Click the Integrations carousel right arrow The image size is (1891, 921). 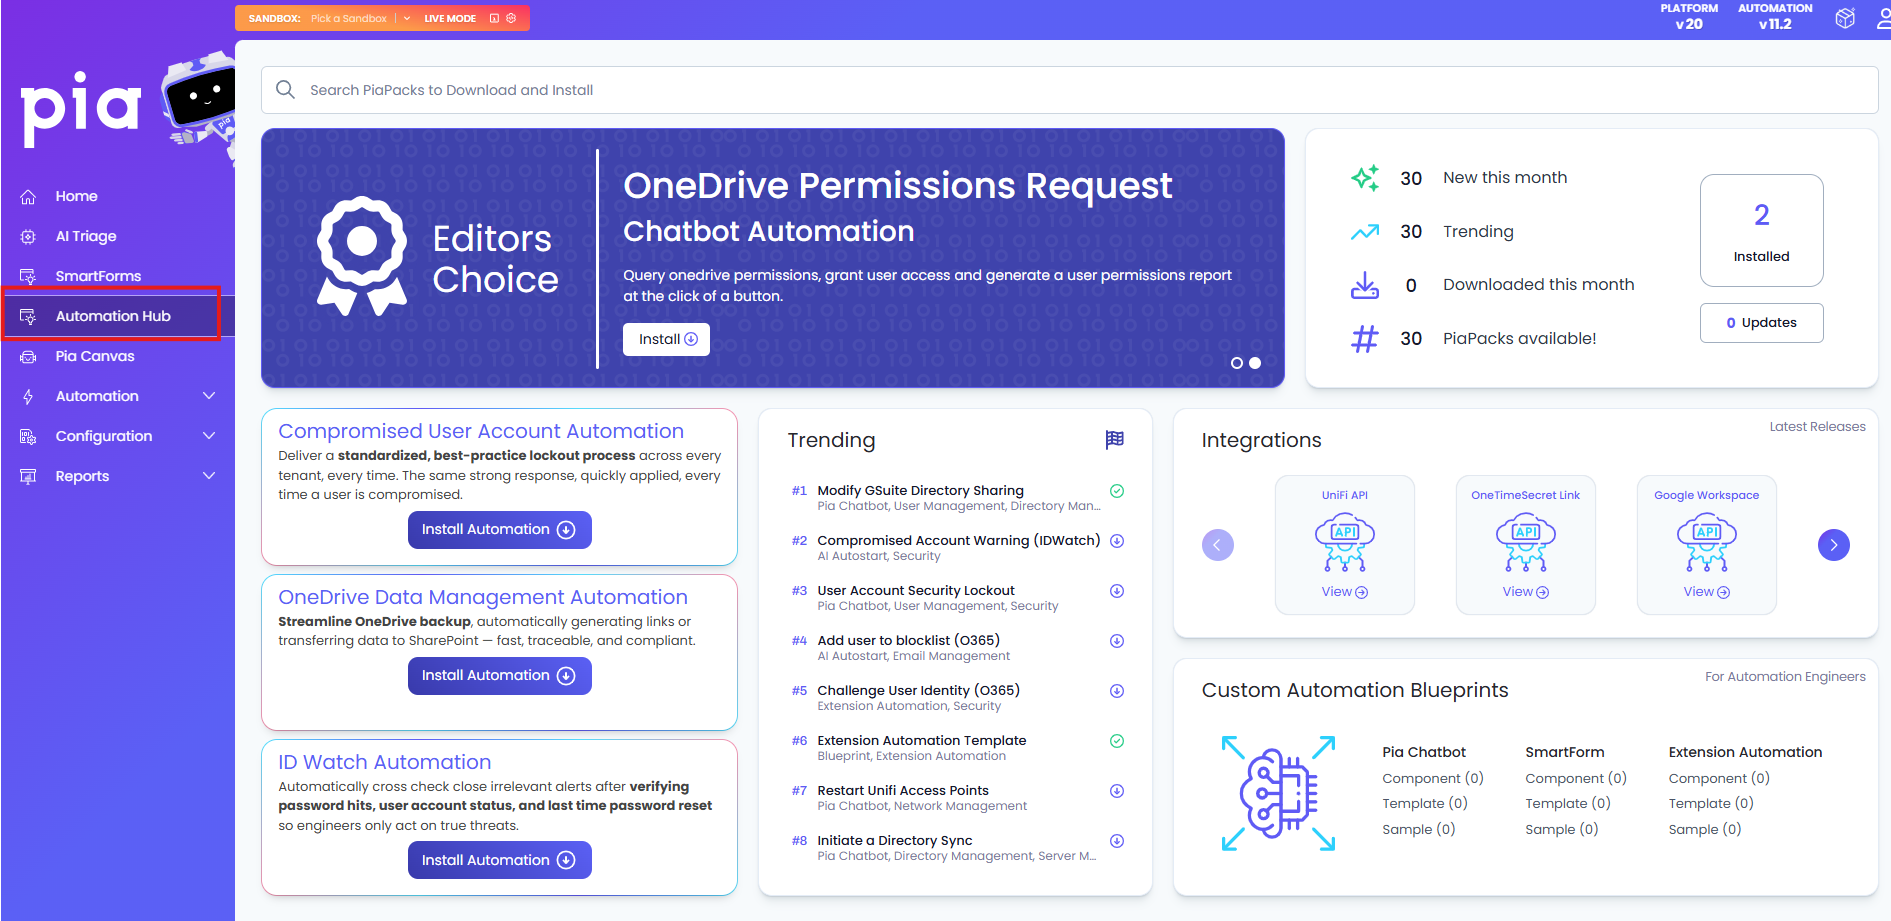point(1834,545)
